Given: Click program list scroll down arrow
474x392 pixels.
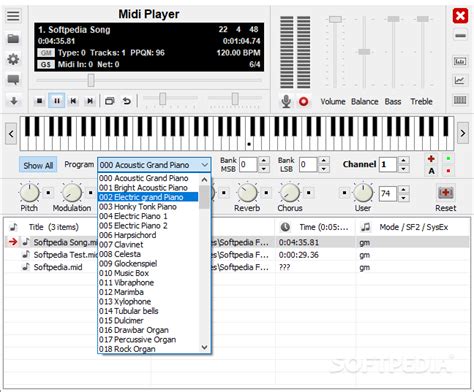Looking at the screenshot, I should (x=204, y=347).
